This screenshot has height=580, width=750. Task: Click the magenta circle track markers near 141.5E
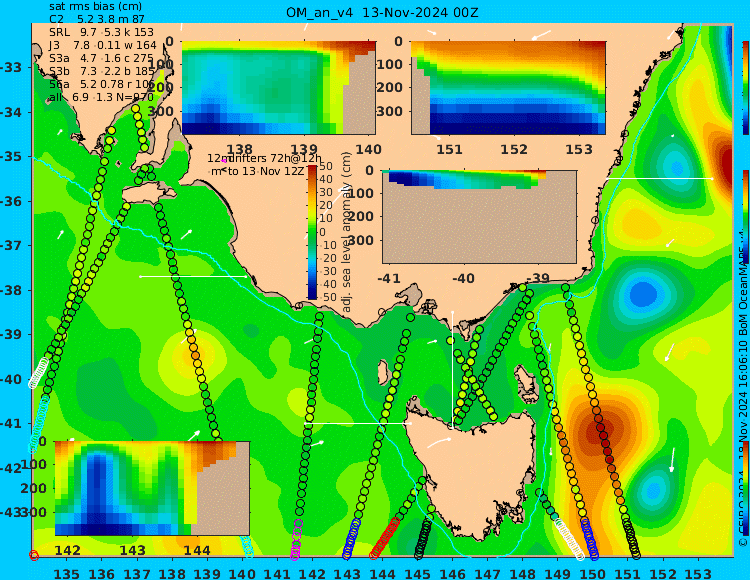click(297, 540)
